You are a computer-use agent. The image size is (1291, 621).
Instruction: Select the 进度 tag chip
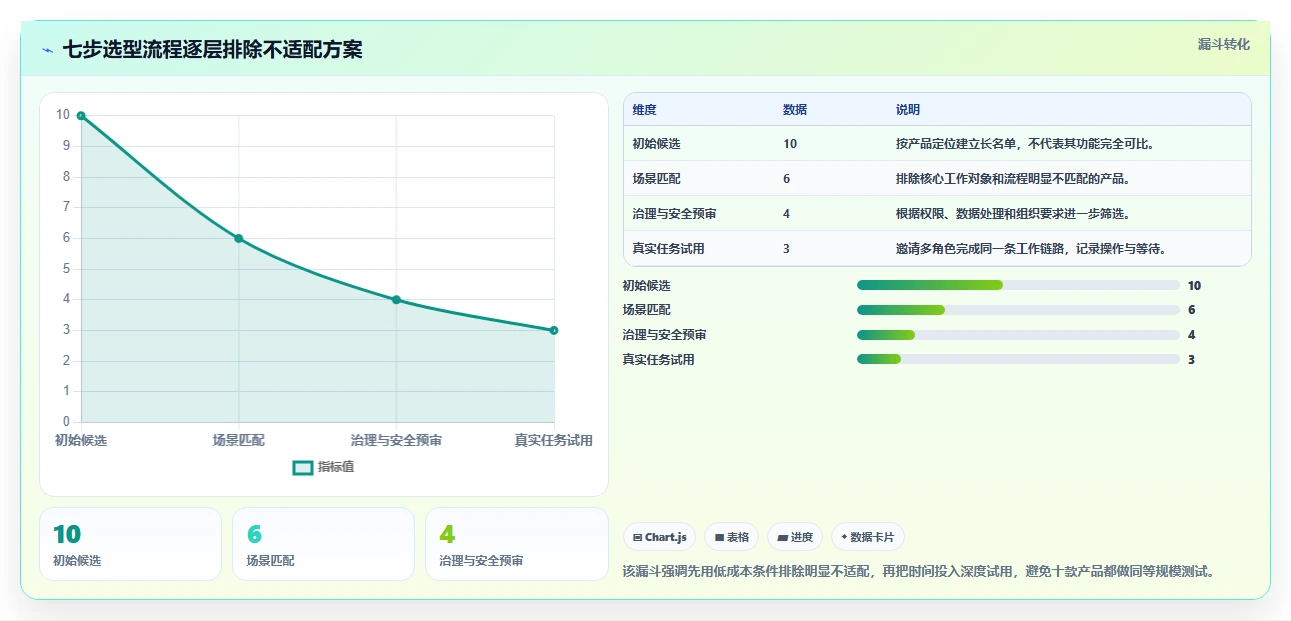(795, 537)
